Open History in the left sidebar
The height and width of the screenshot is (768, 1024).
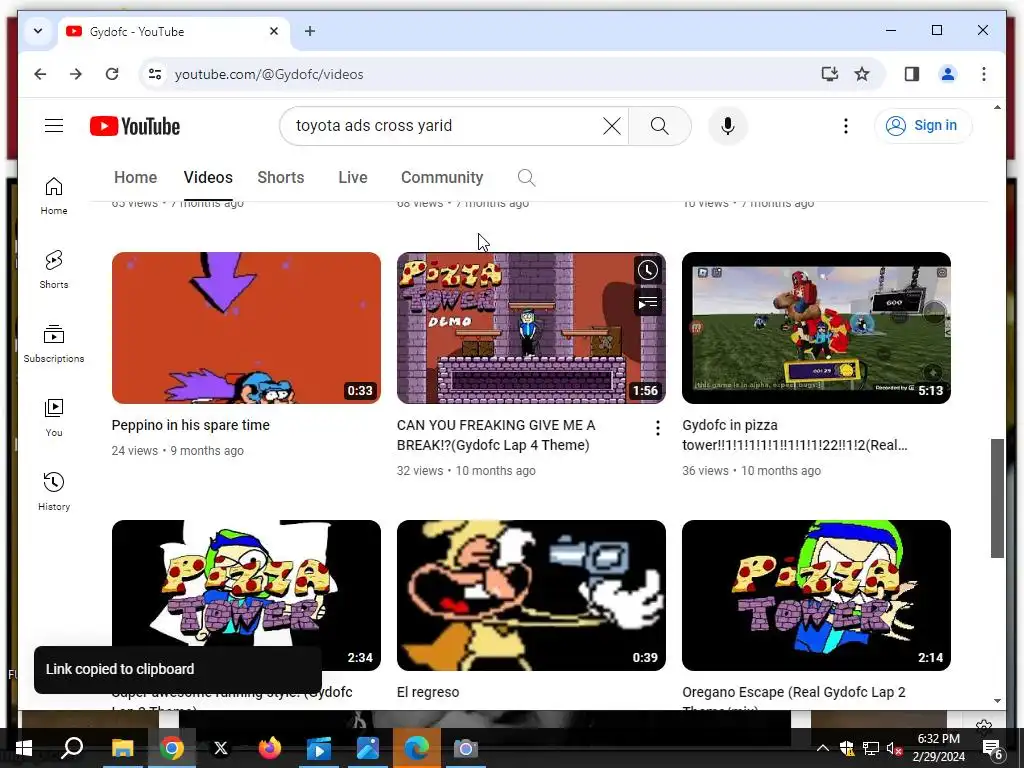click(x=54, y=492)
